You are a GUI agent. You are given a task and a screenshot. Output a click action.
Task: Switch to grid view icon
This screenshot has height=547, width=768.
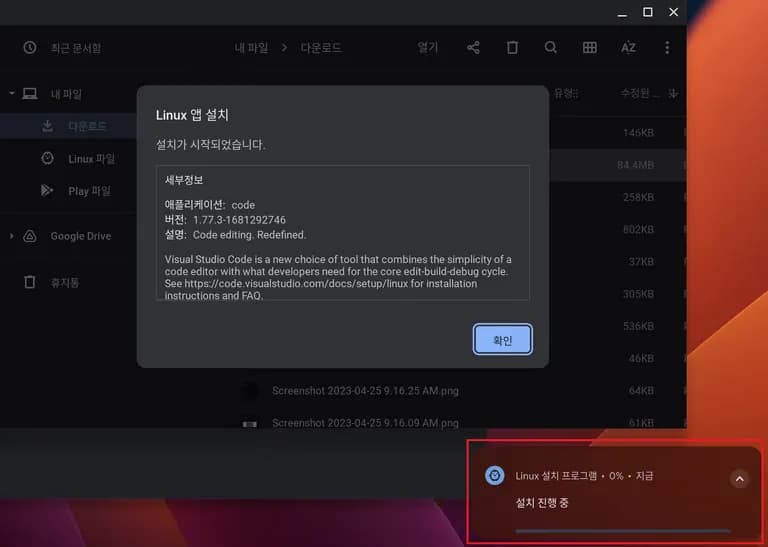click(x=590, y=48)
